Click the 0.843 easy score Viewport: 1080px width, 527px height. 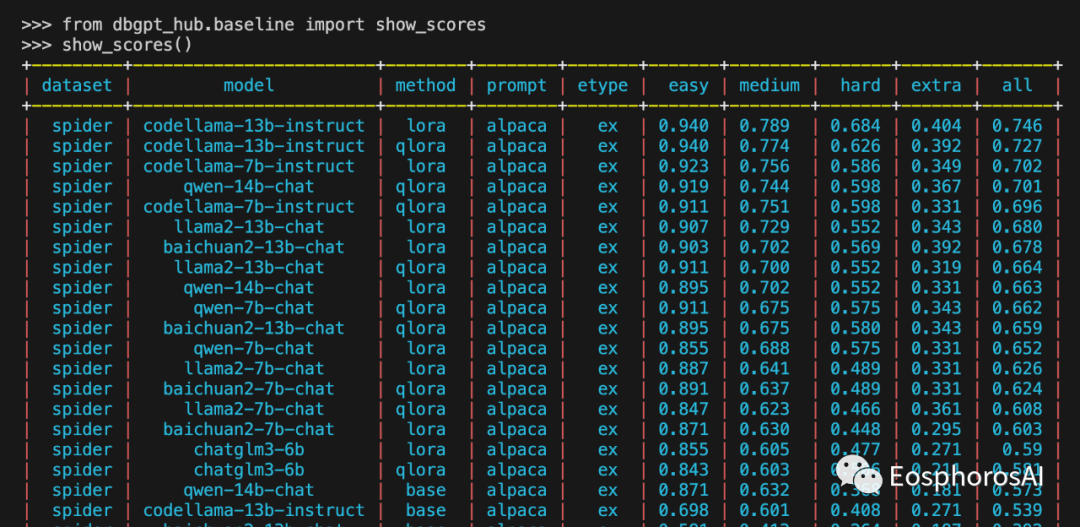[683, 469]
